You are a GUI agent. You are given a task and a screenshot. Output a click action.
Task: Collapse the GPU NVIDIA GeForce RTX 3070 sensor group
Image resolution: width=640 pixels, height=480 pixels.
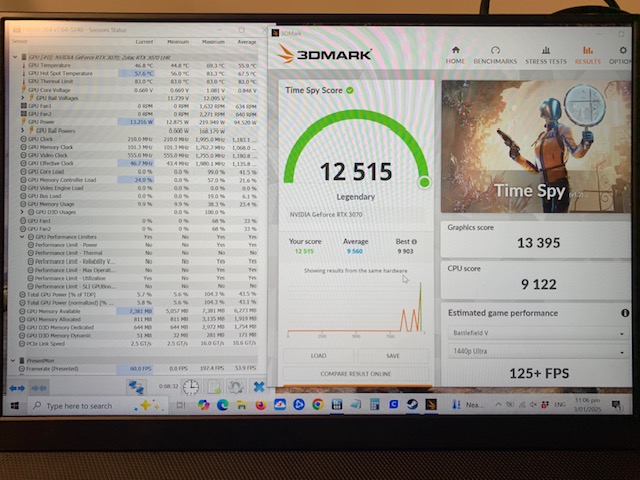coord(16,57)
